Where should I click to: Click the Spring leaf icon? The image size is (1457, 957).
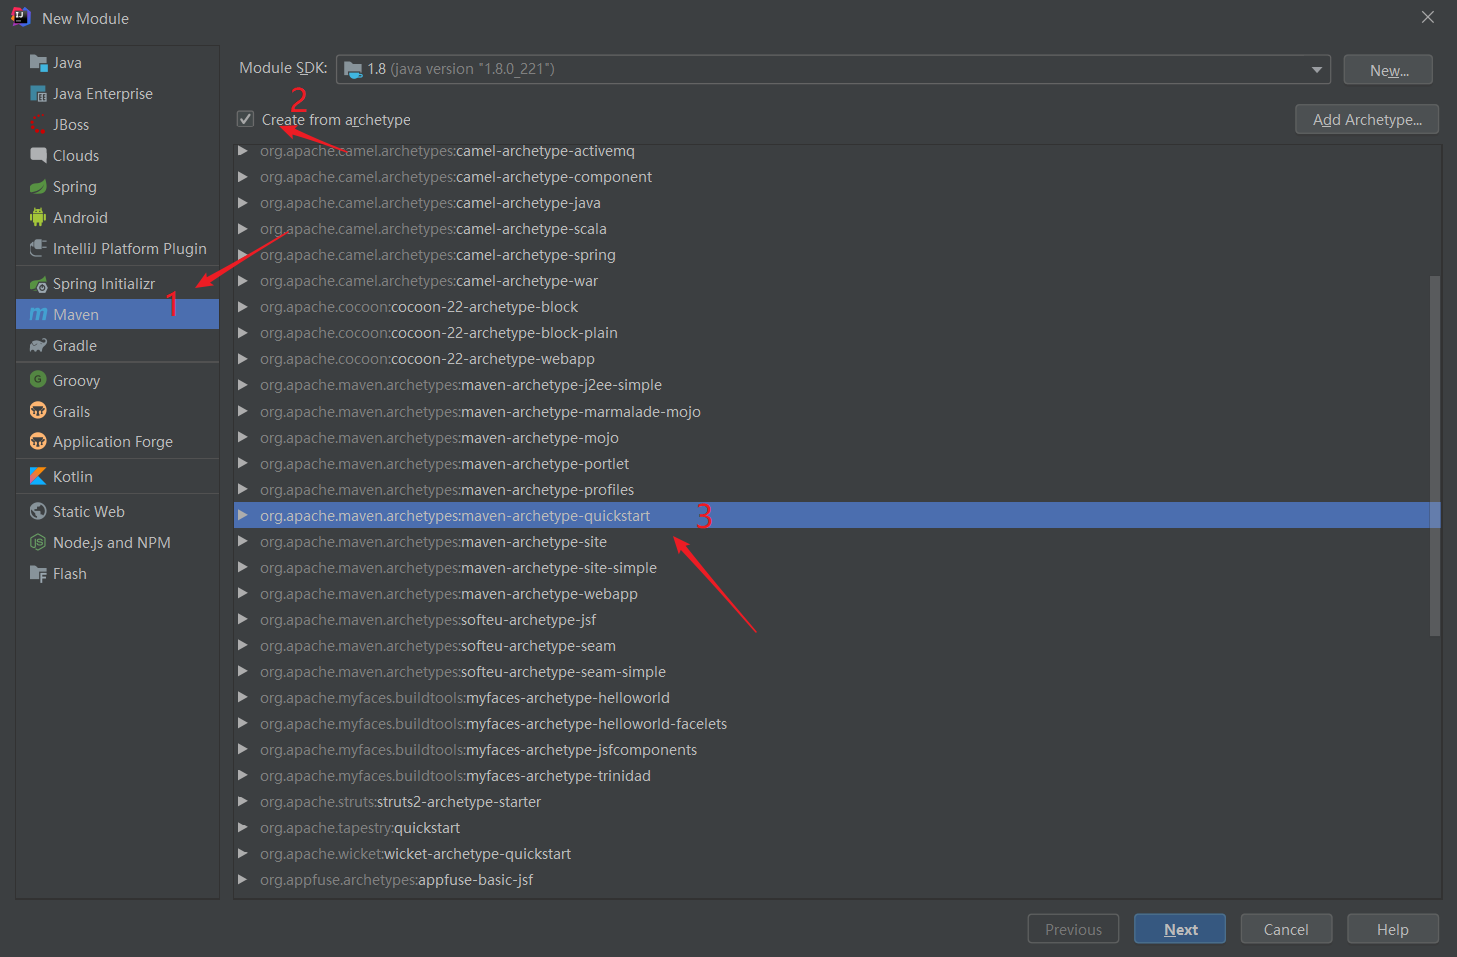point(38,187)
